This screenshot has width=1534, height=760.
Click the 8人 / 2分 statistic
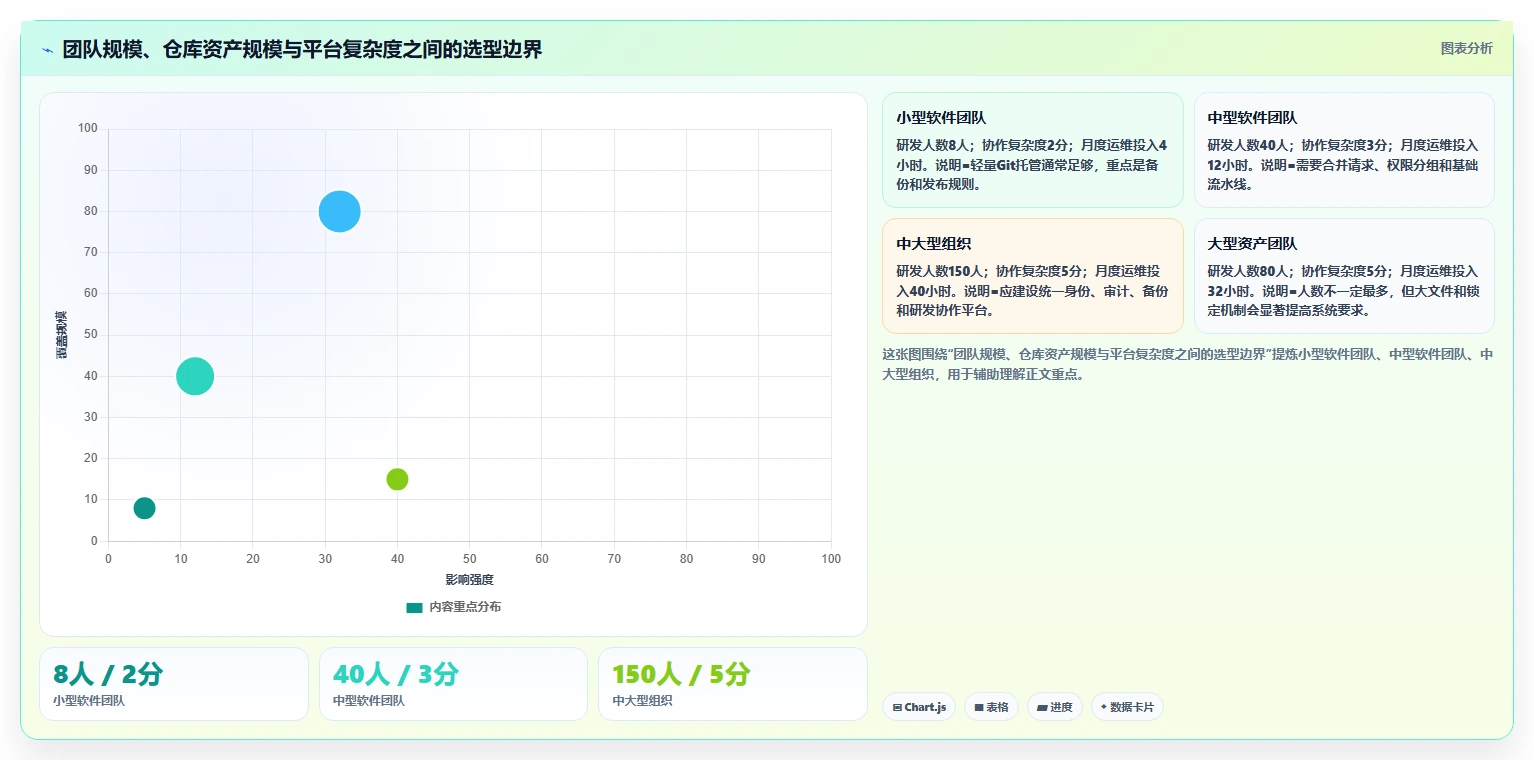pos(107,675)
